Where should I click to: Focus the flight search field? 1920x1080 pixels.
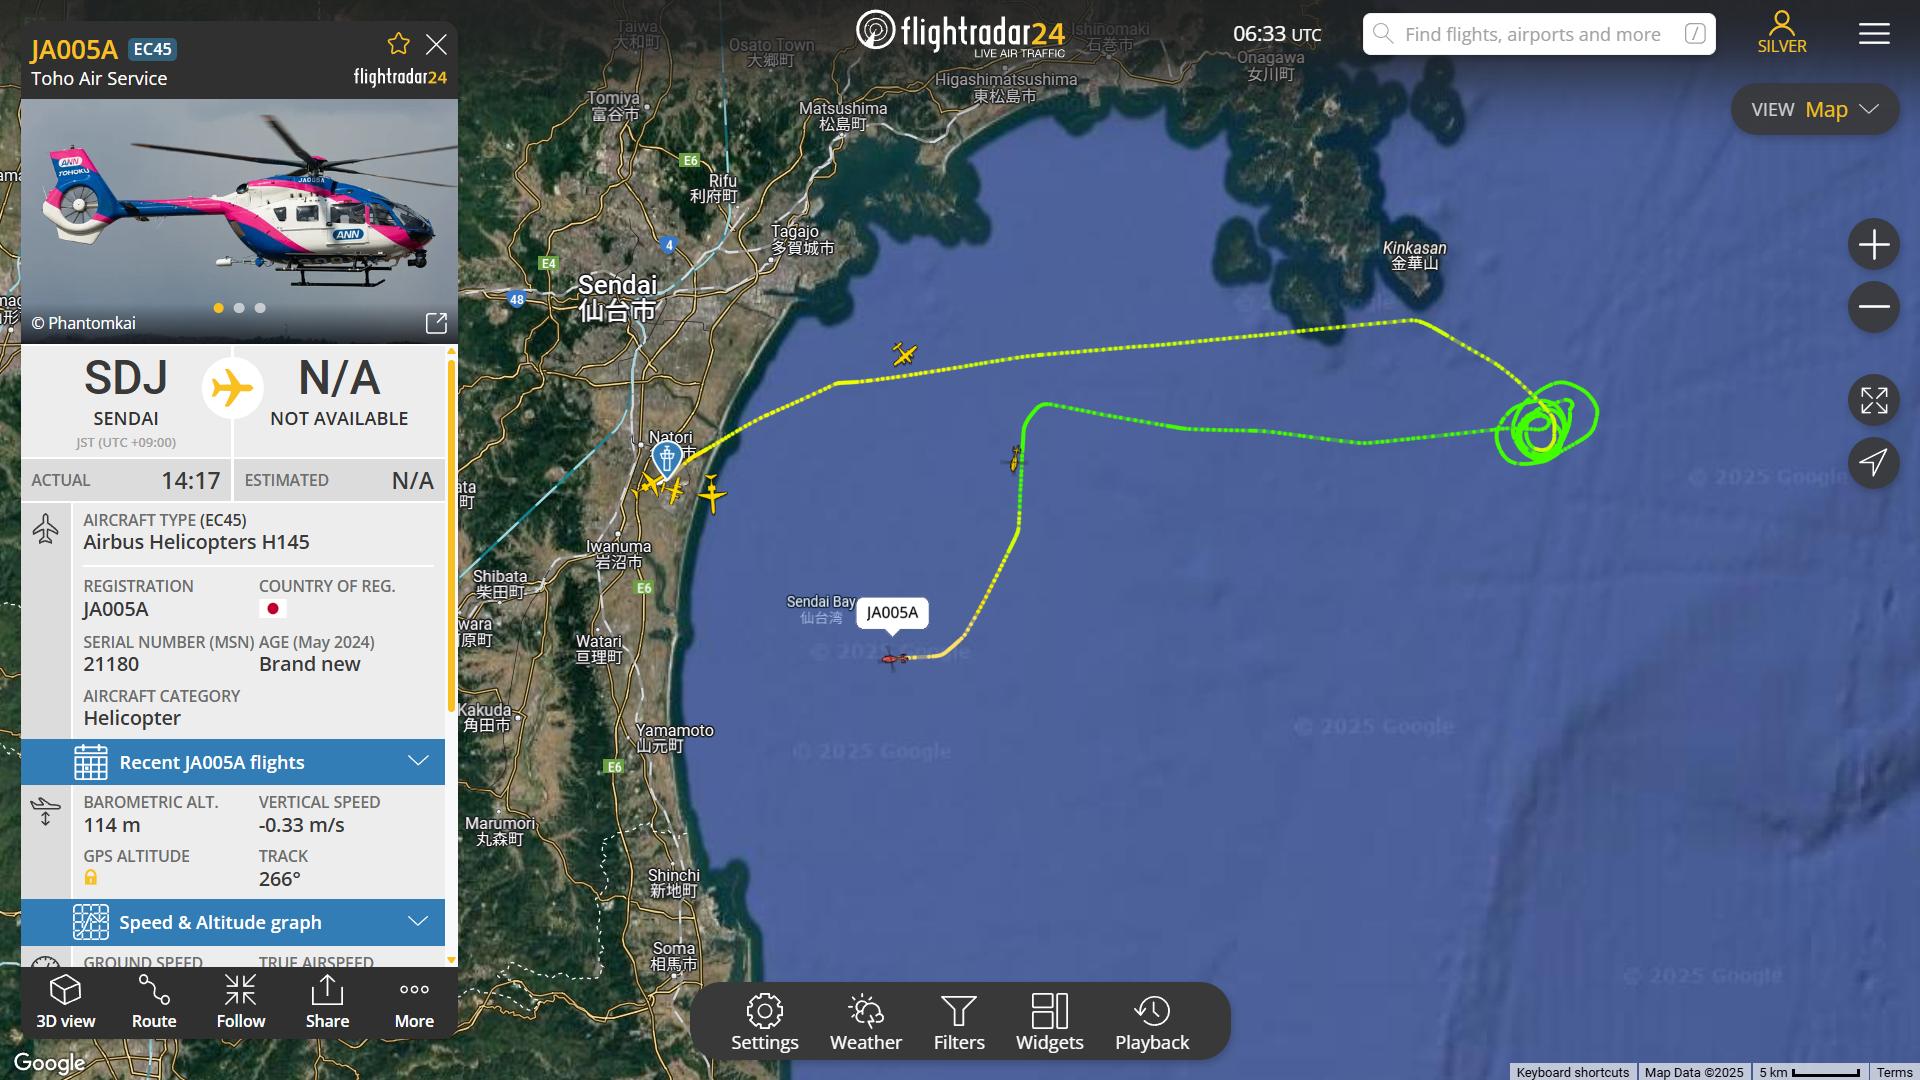click(1539, 34)
